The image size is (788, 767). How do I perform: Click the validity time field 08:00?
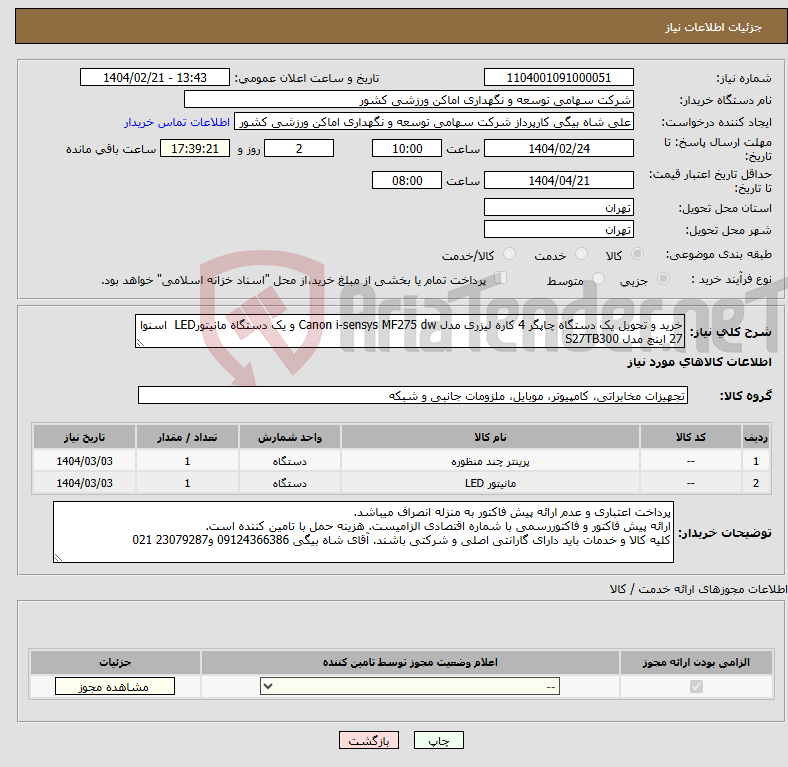click(407, 180)
